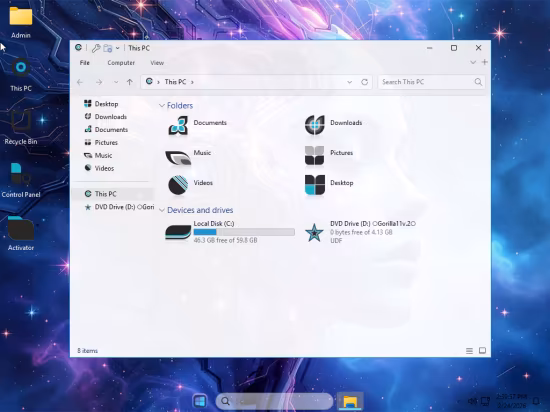Collapse the Folders group
550x412 pixels.
(x=162, y=106)
